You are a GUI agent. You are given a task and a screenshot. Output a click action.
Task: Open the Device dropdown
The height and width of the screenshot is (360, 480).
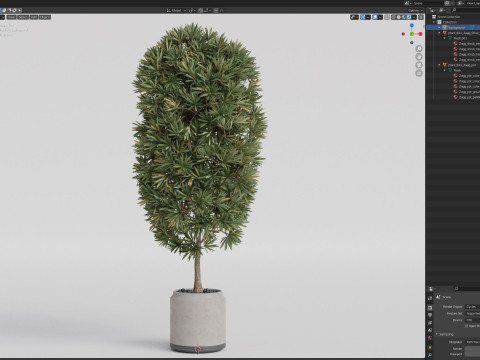click(x=473, y=320)
